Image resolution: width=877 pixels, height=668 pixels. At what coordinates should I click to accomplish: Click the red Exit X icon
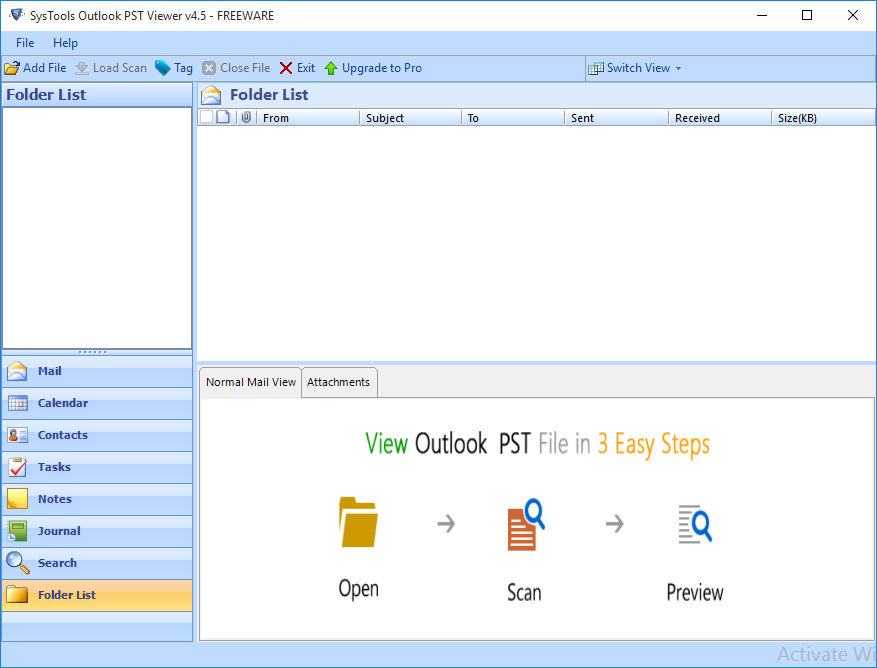tap(286, 68)
